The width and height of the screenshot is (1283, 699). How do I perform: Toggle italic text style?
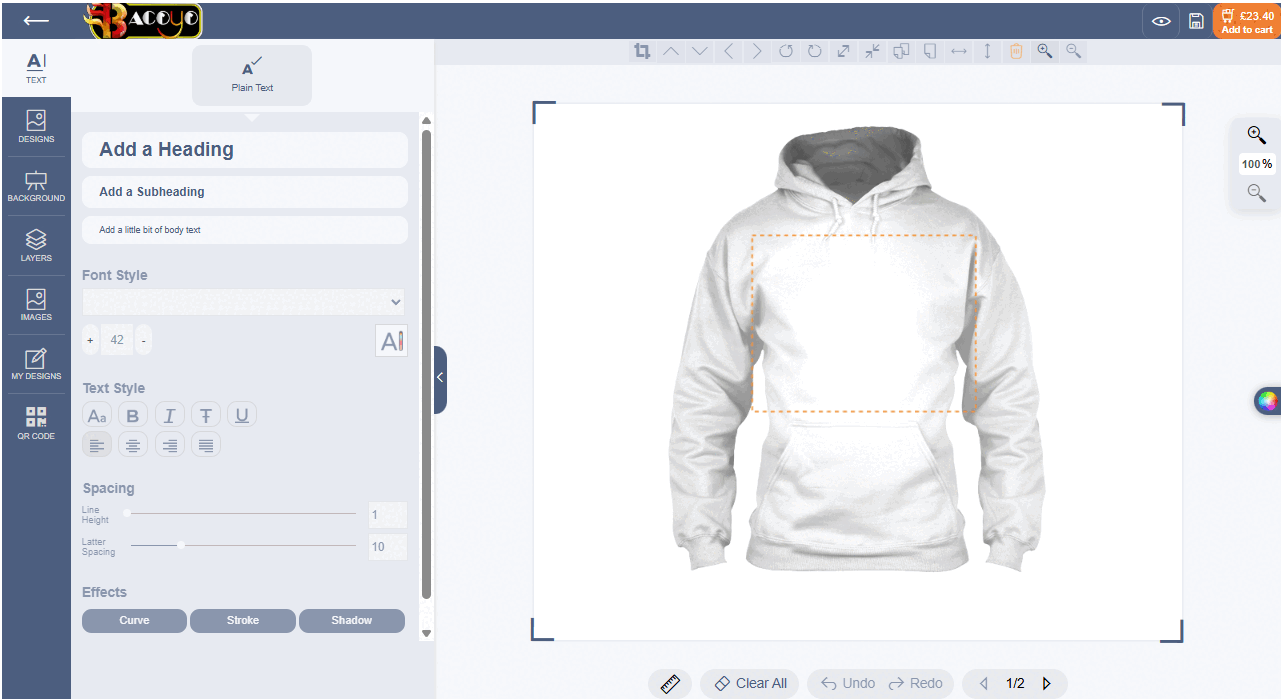(x=170, y=415)
